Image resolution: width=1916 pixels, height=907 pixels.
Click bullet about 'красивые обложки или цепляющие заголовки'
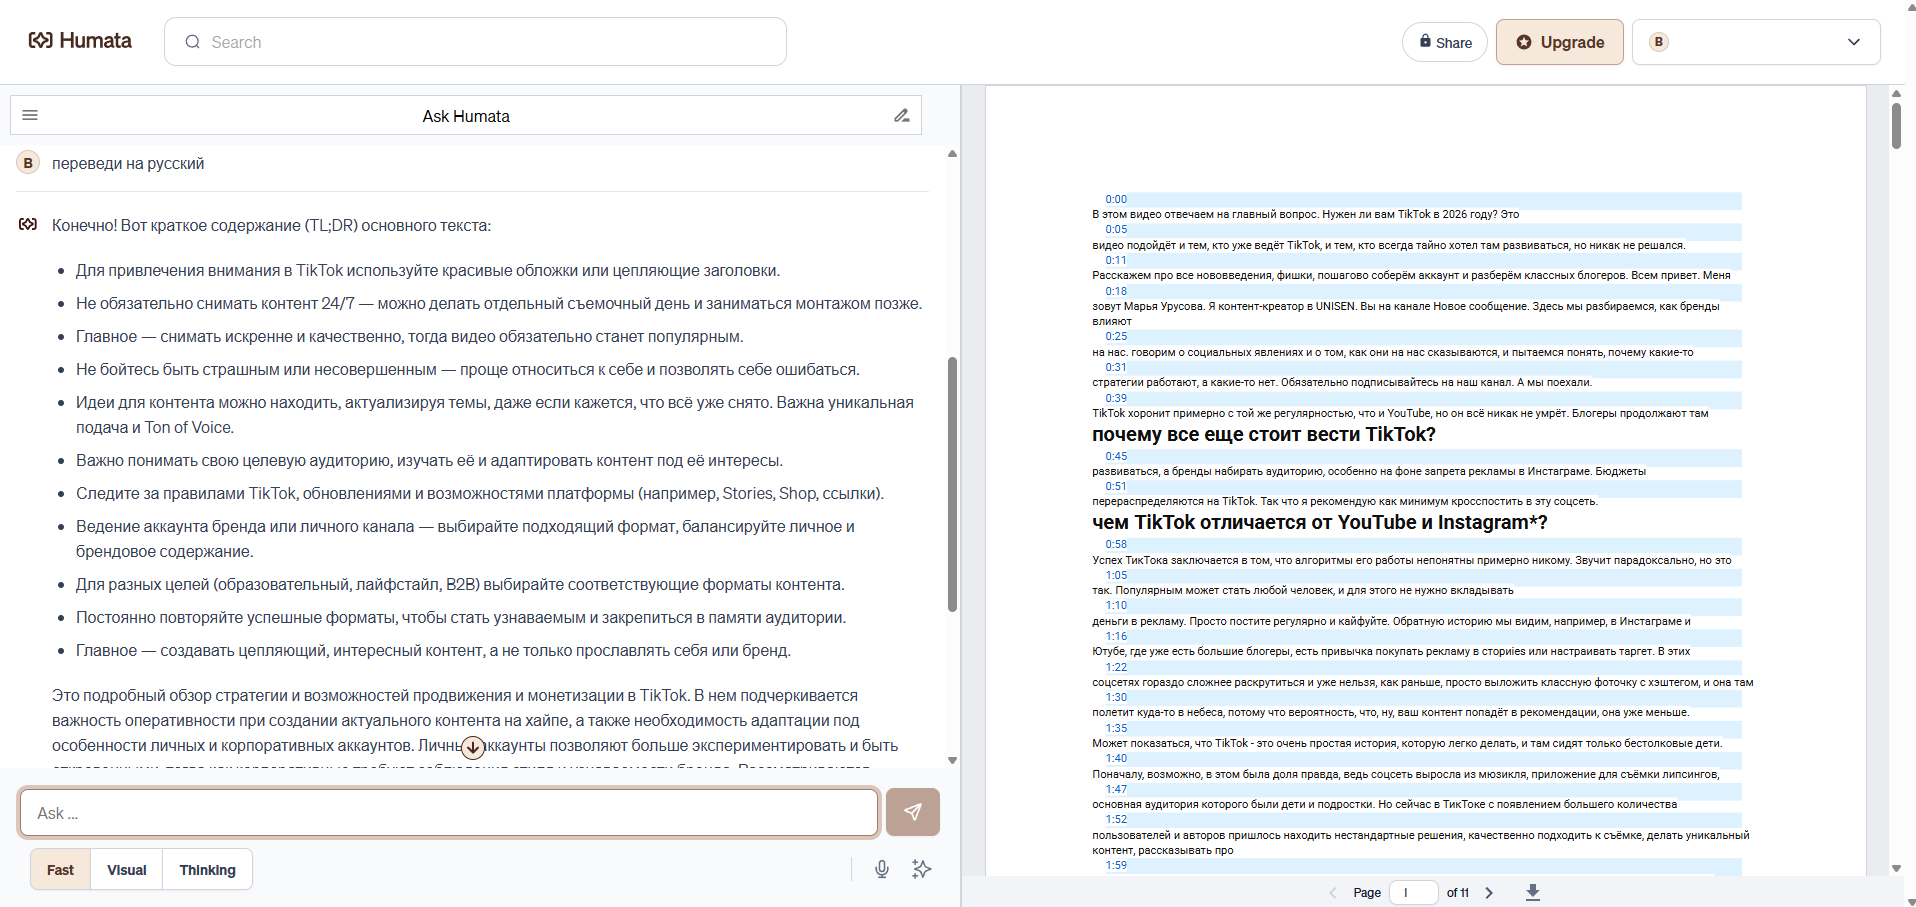pos(428,270)
